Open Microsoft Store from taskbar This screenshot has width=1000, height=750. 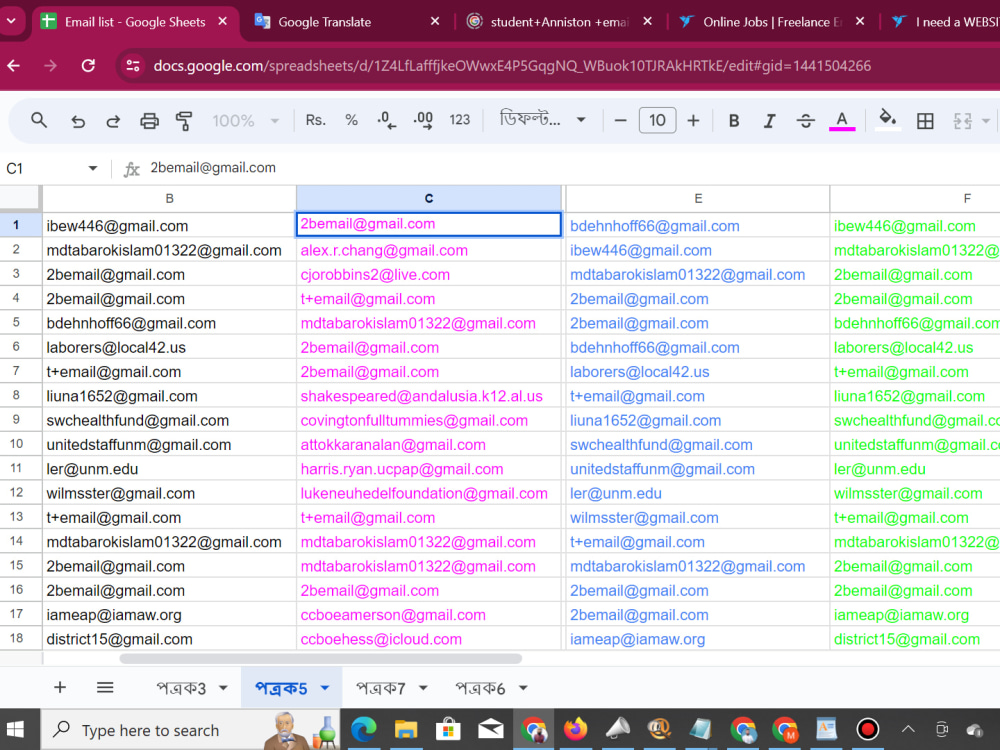click(x=448, y=729)
